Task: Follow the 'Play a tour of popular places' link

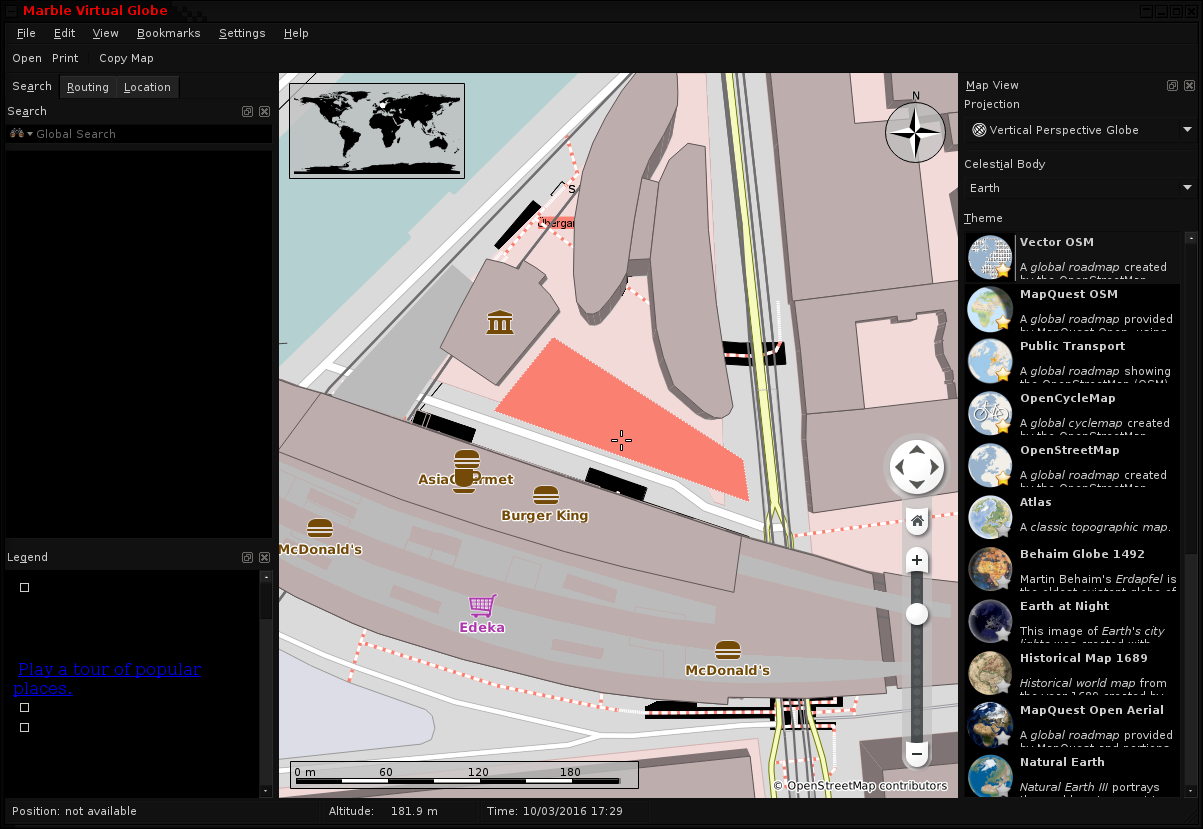Action: [x=108, y=679]
